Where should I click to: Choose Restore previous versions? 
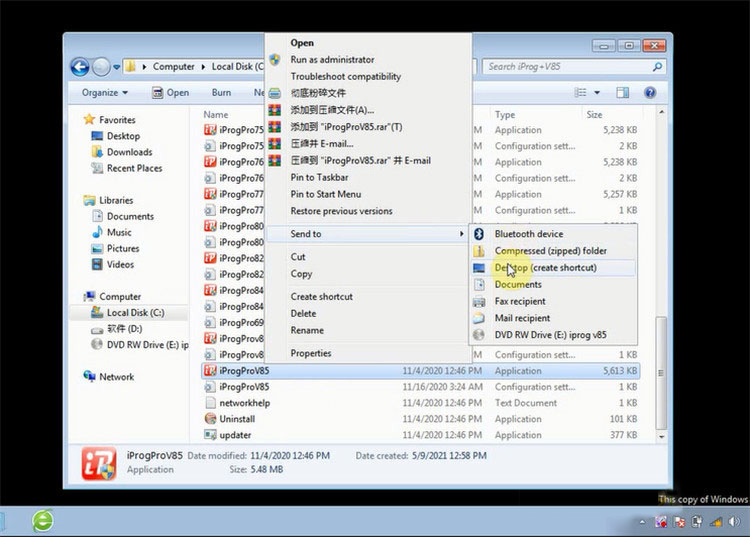point(341,211)
